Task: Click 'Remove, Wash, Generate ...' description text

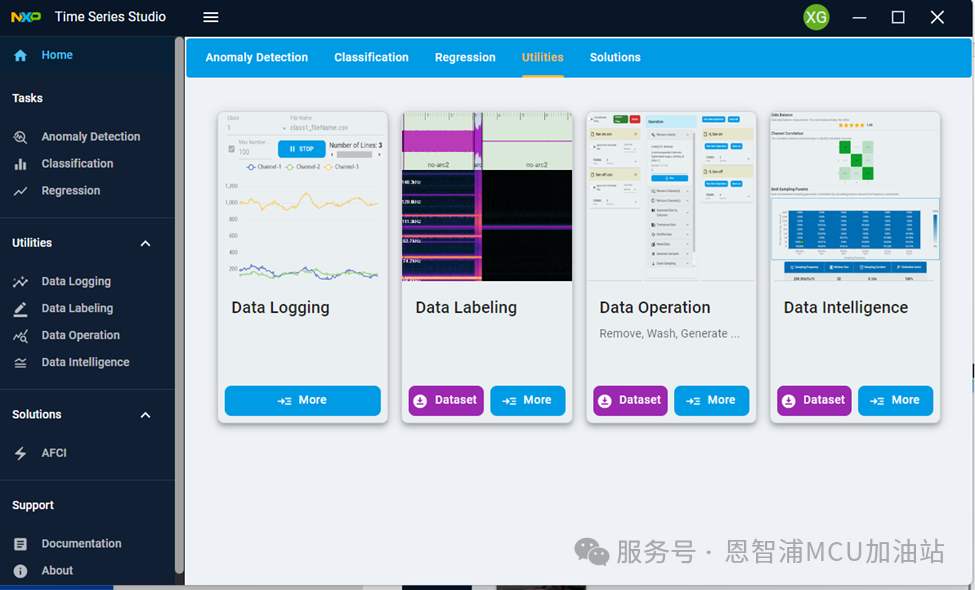Action: [x=670, y=334]
